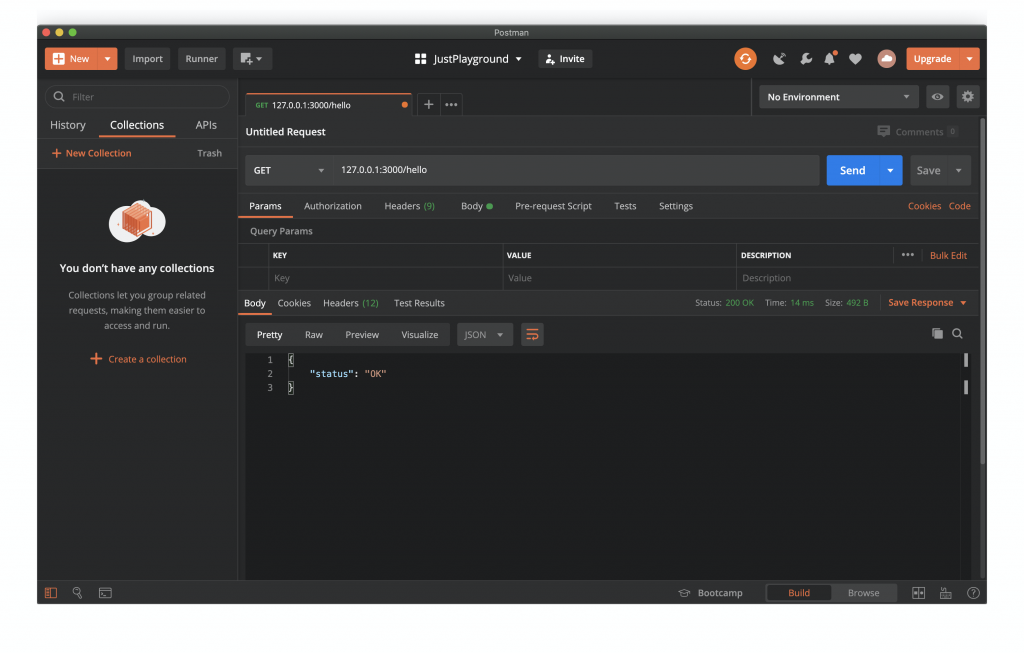Select Visualize response view
The image size is (1024, 653).
(x=419, y=334)
